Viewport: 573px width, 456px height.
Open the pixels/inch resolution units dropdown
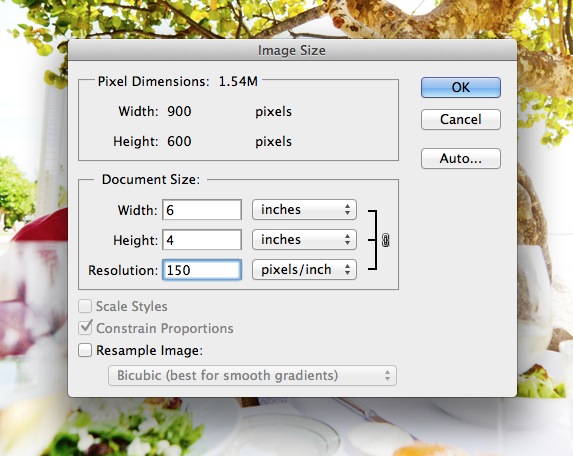coord(304,270)
